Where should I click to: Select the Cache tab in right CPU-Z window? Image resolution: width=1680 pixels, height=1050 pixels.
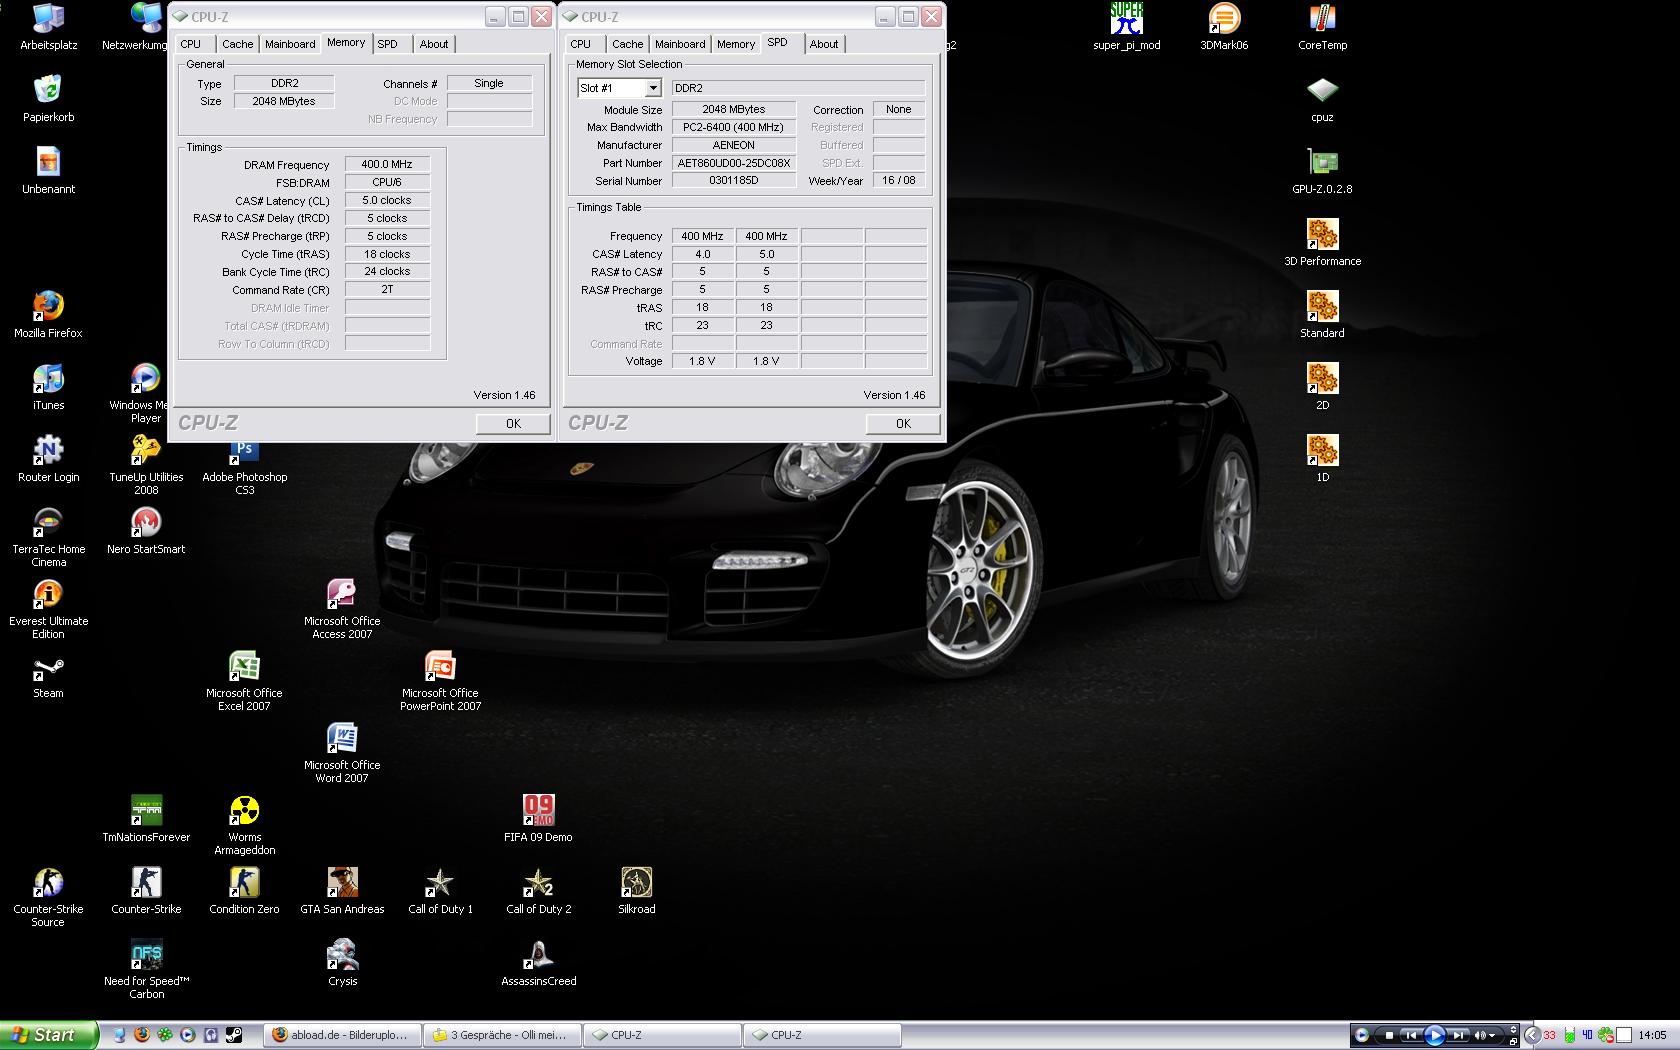[x=627, y=44]
